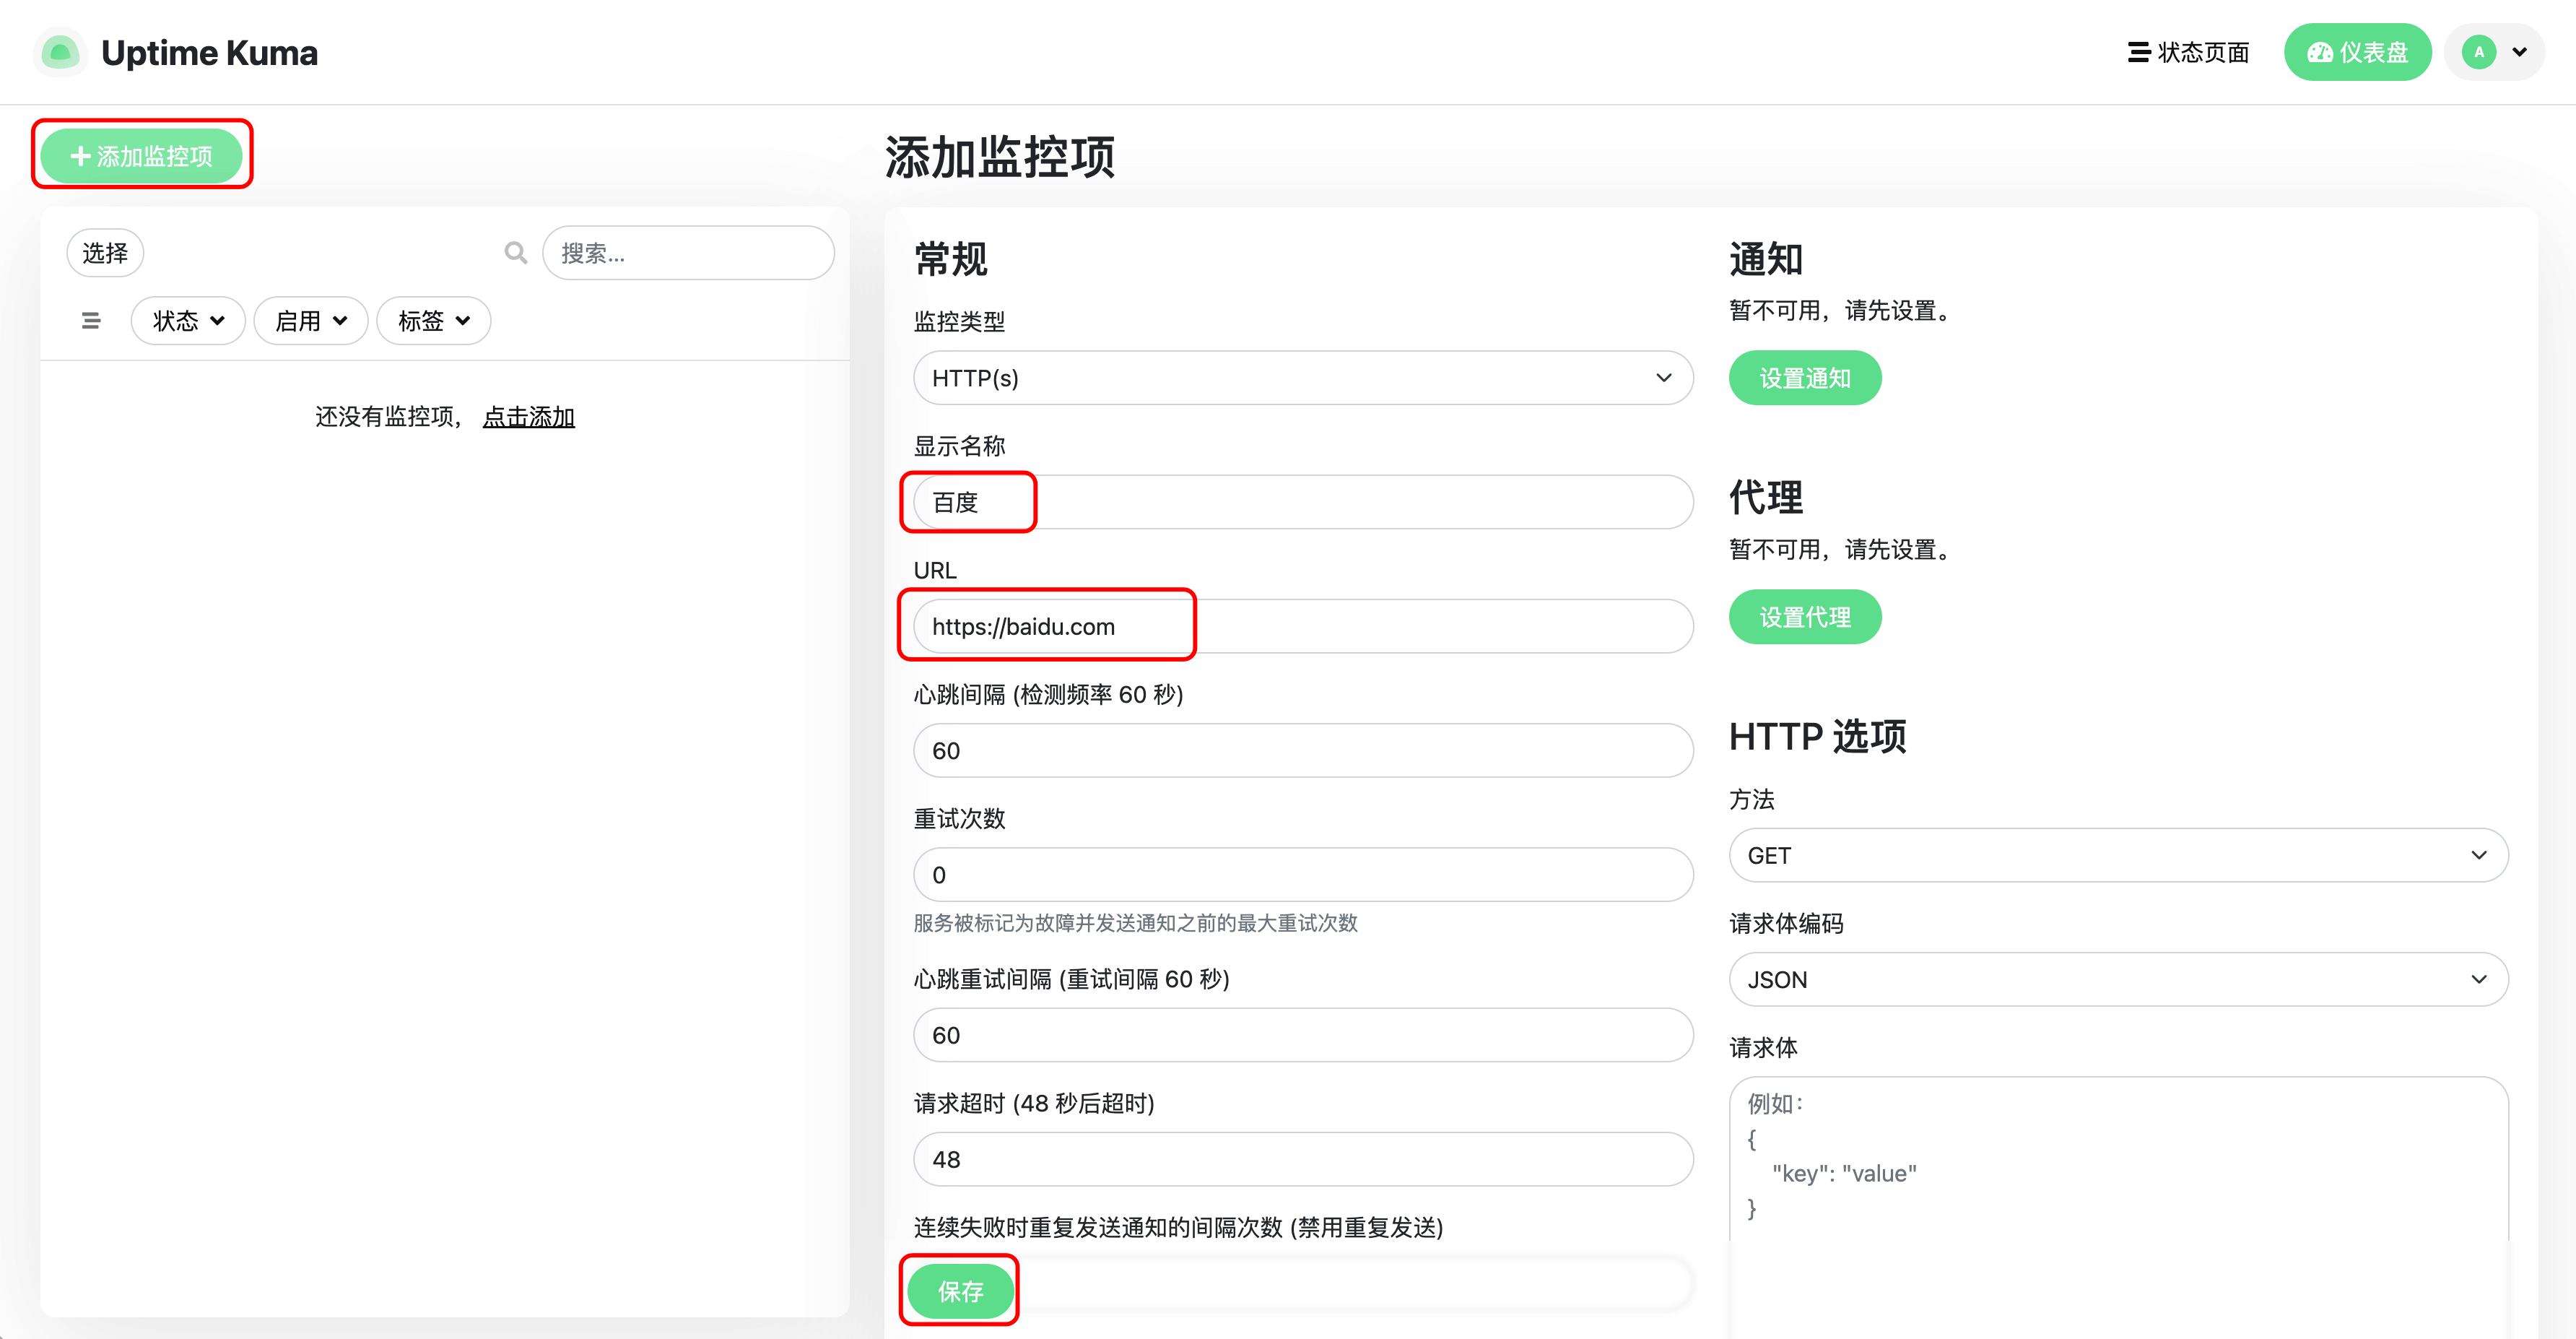Click the URL field with https://baidu.com
Viewport: 2576px width, 1339px height.
pyautogui.click(x=1303, y=626)
